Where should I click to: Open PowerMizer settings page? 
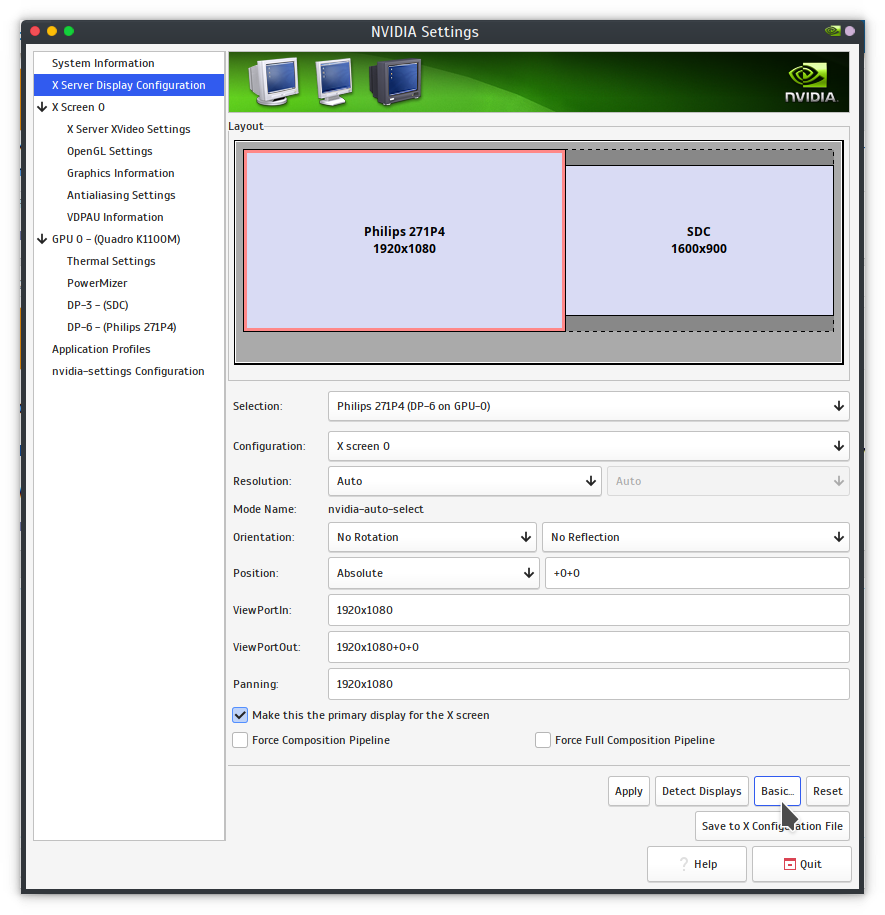click(x=97, y=283)
